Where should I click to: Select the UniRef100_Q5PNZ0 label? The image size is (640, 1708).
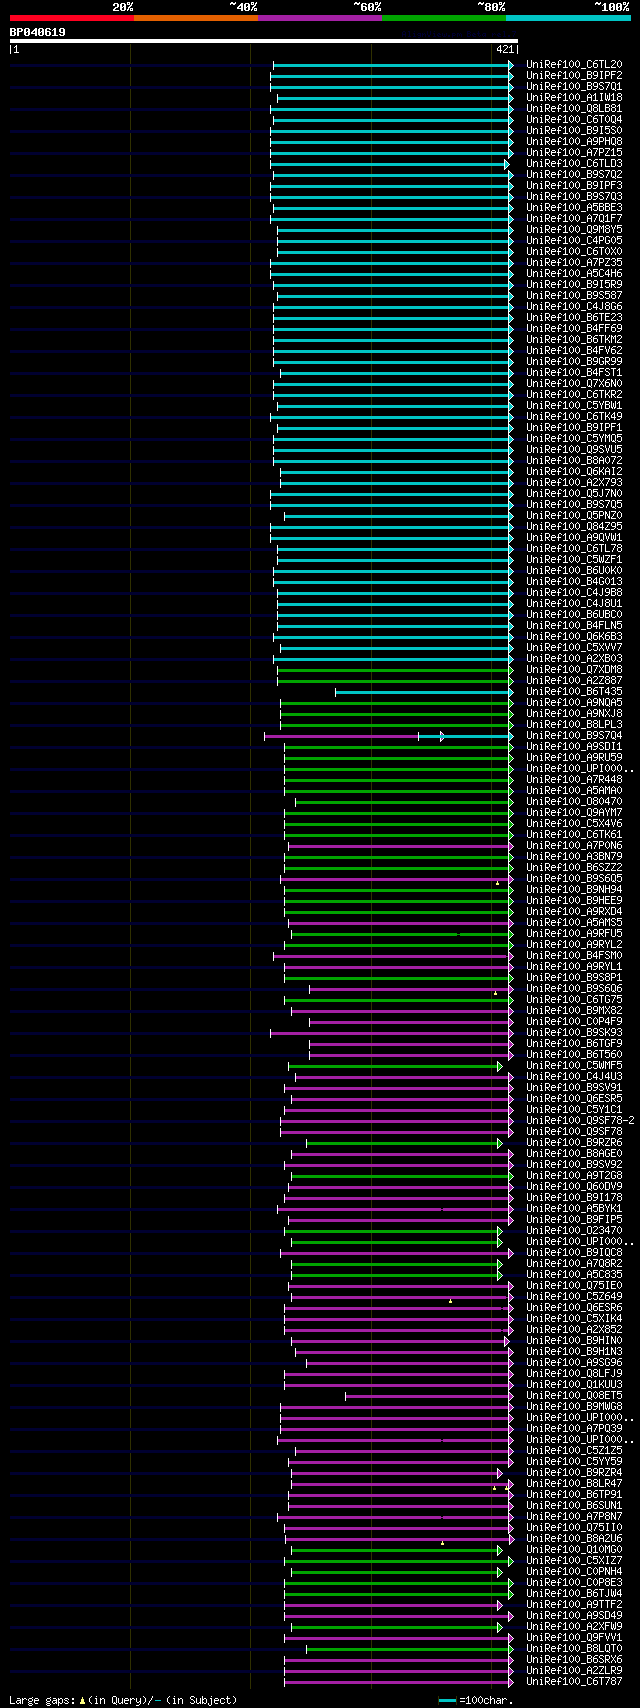coord(574,516)
